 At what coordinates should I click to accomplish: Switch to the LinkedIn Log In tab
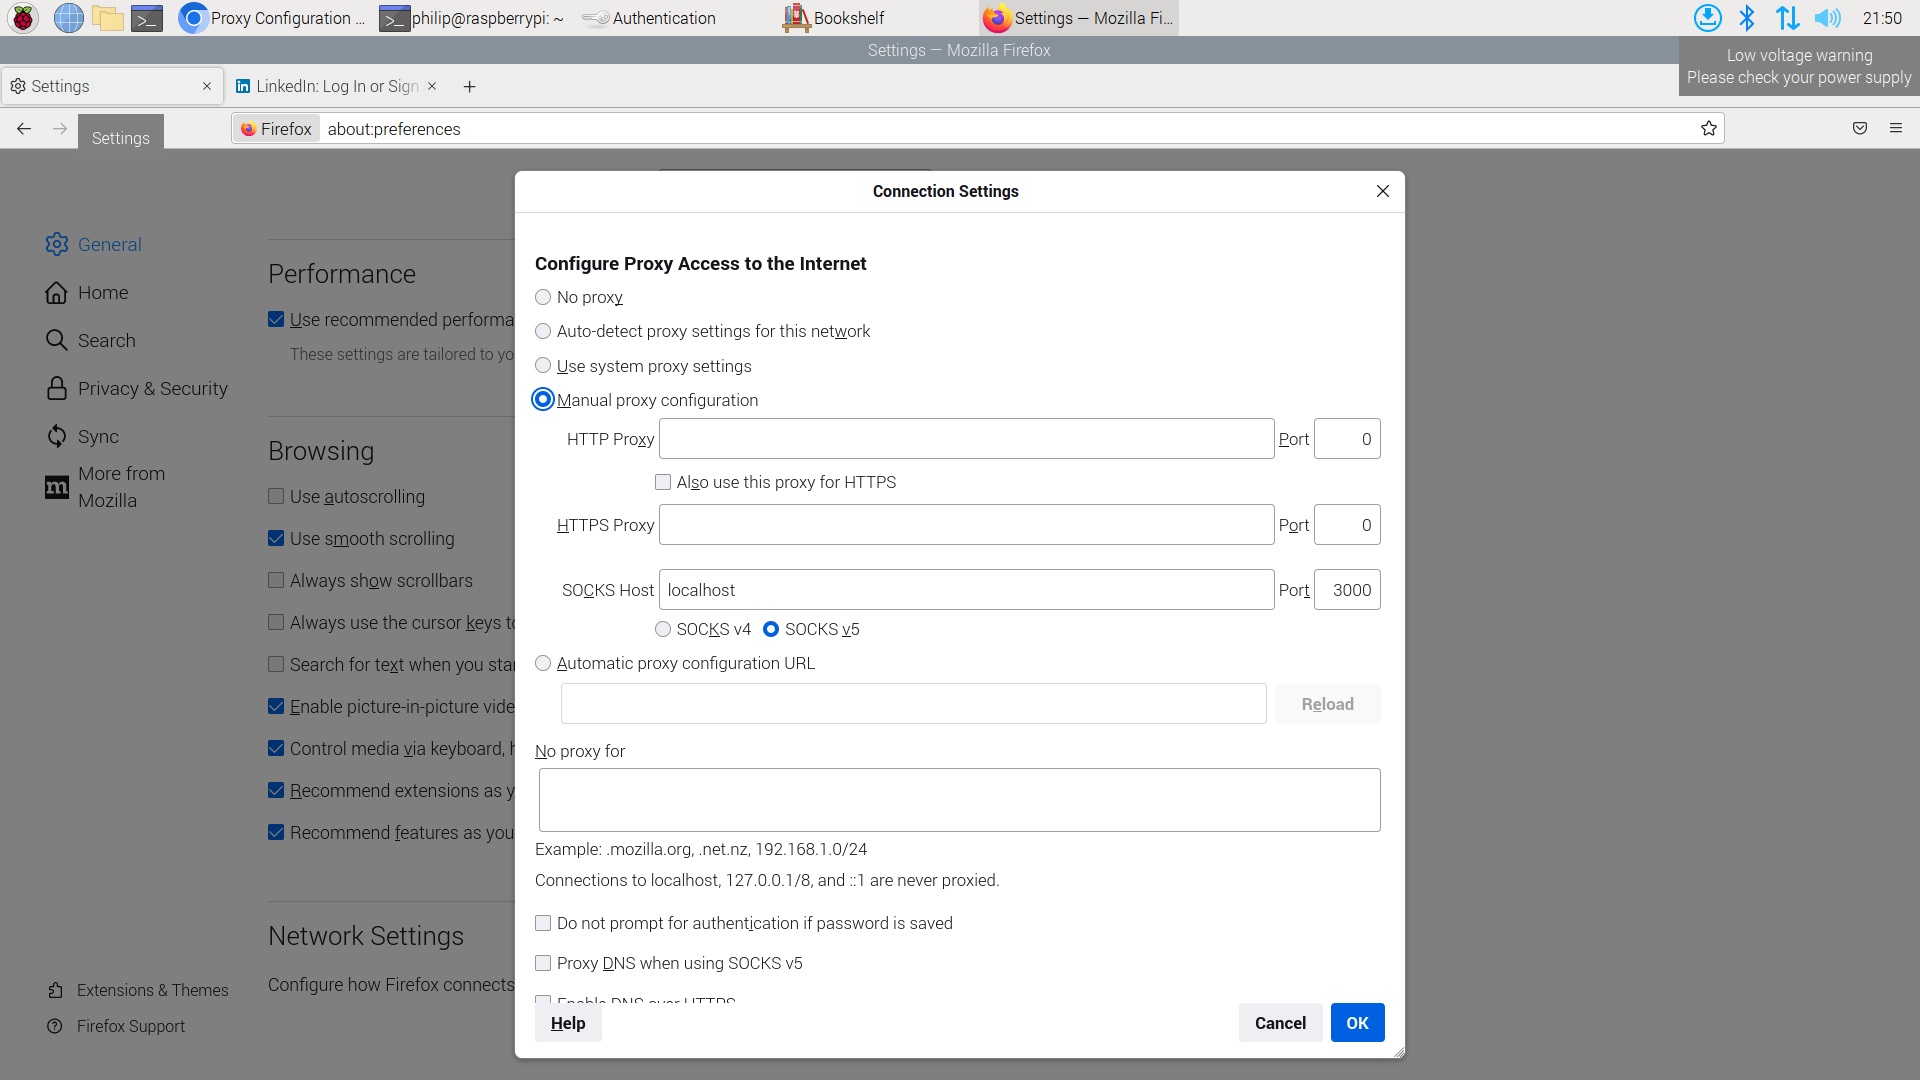click(x=337, y=86)
